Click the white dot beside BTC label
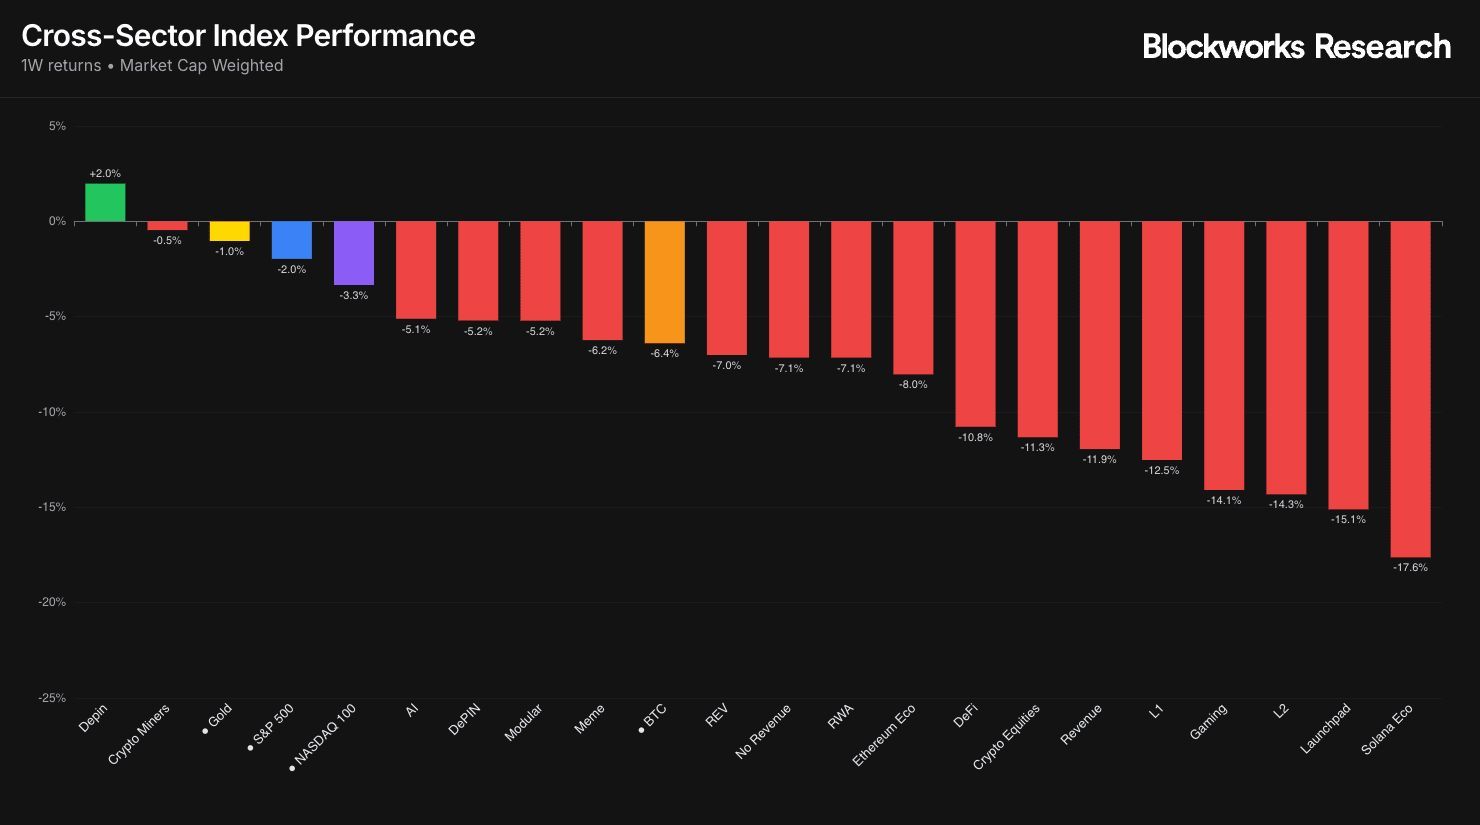This screenshot has height=825, width=1480. 641,731
